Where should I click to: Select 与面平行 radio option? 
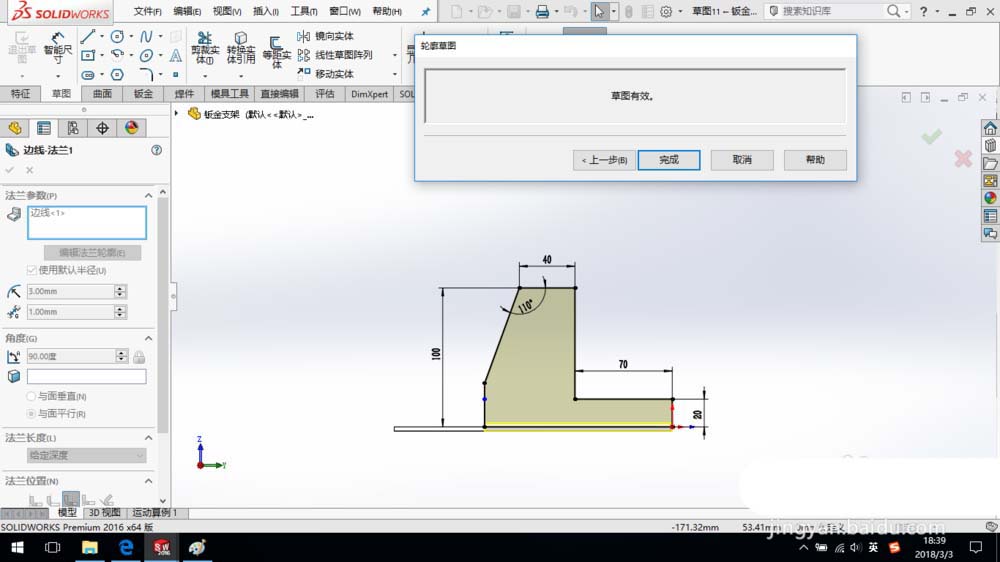31,413
